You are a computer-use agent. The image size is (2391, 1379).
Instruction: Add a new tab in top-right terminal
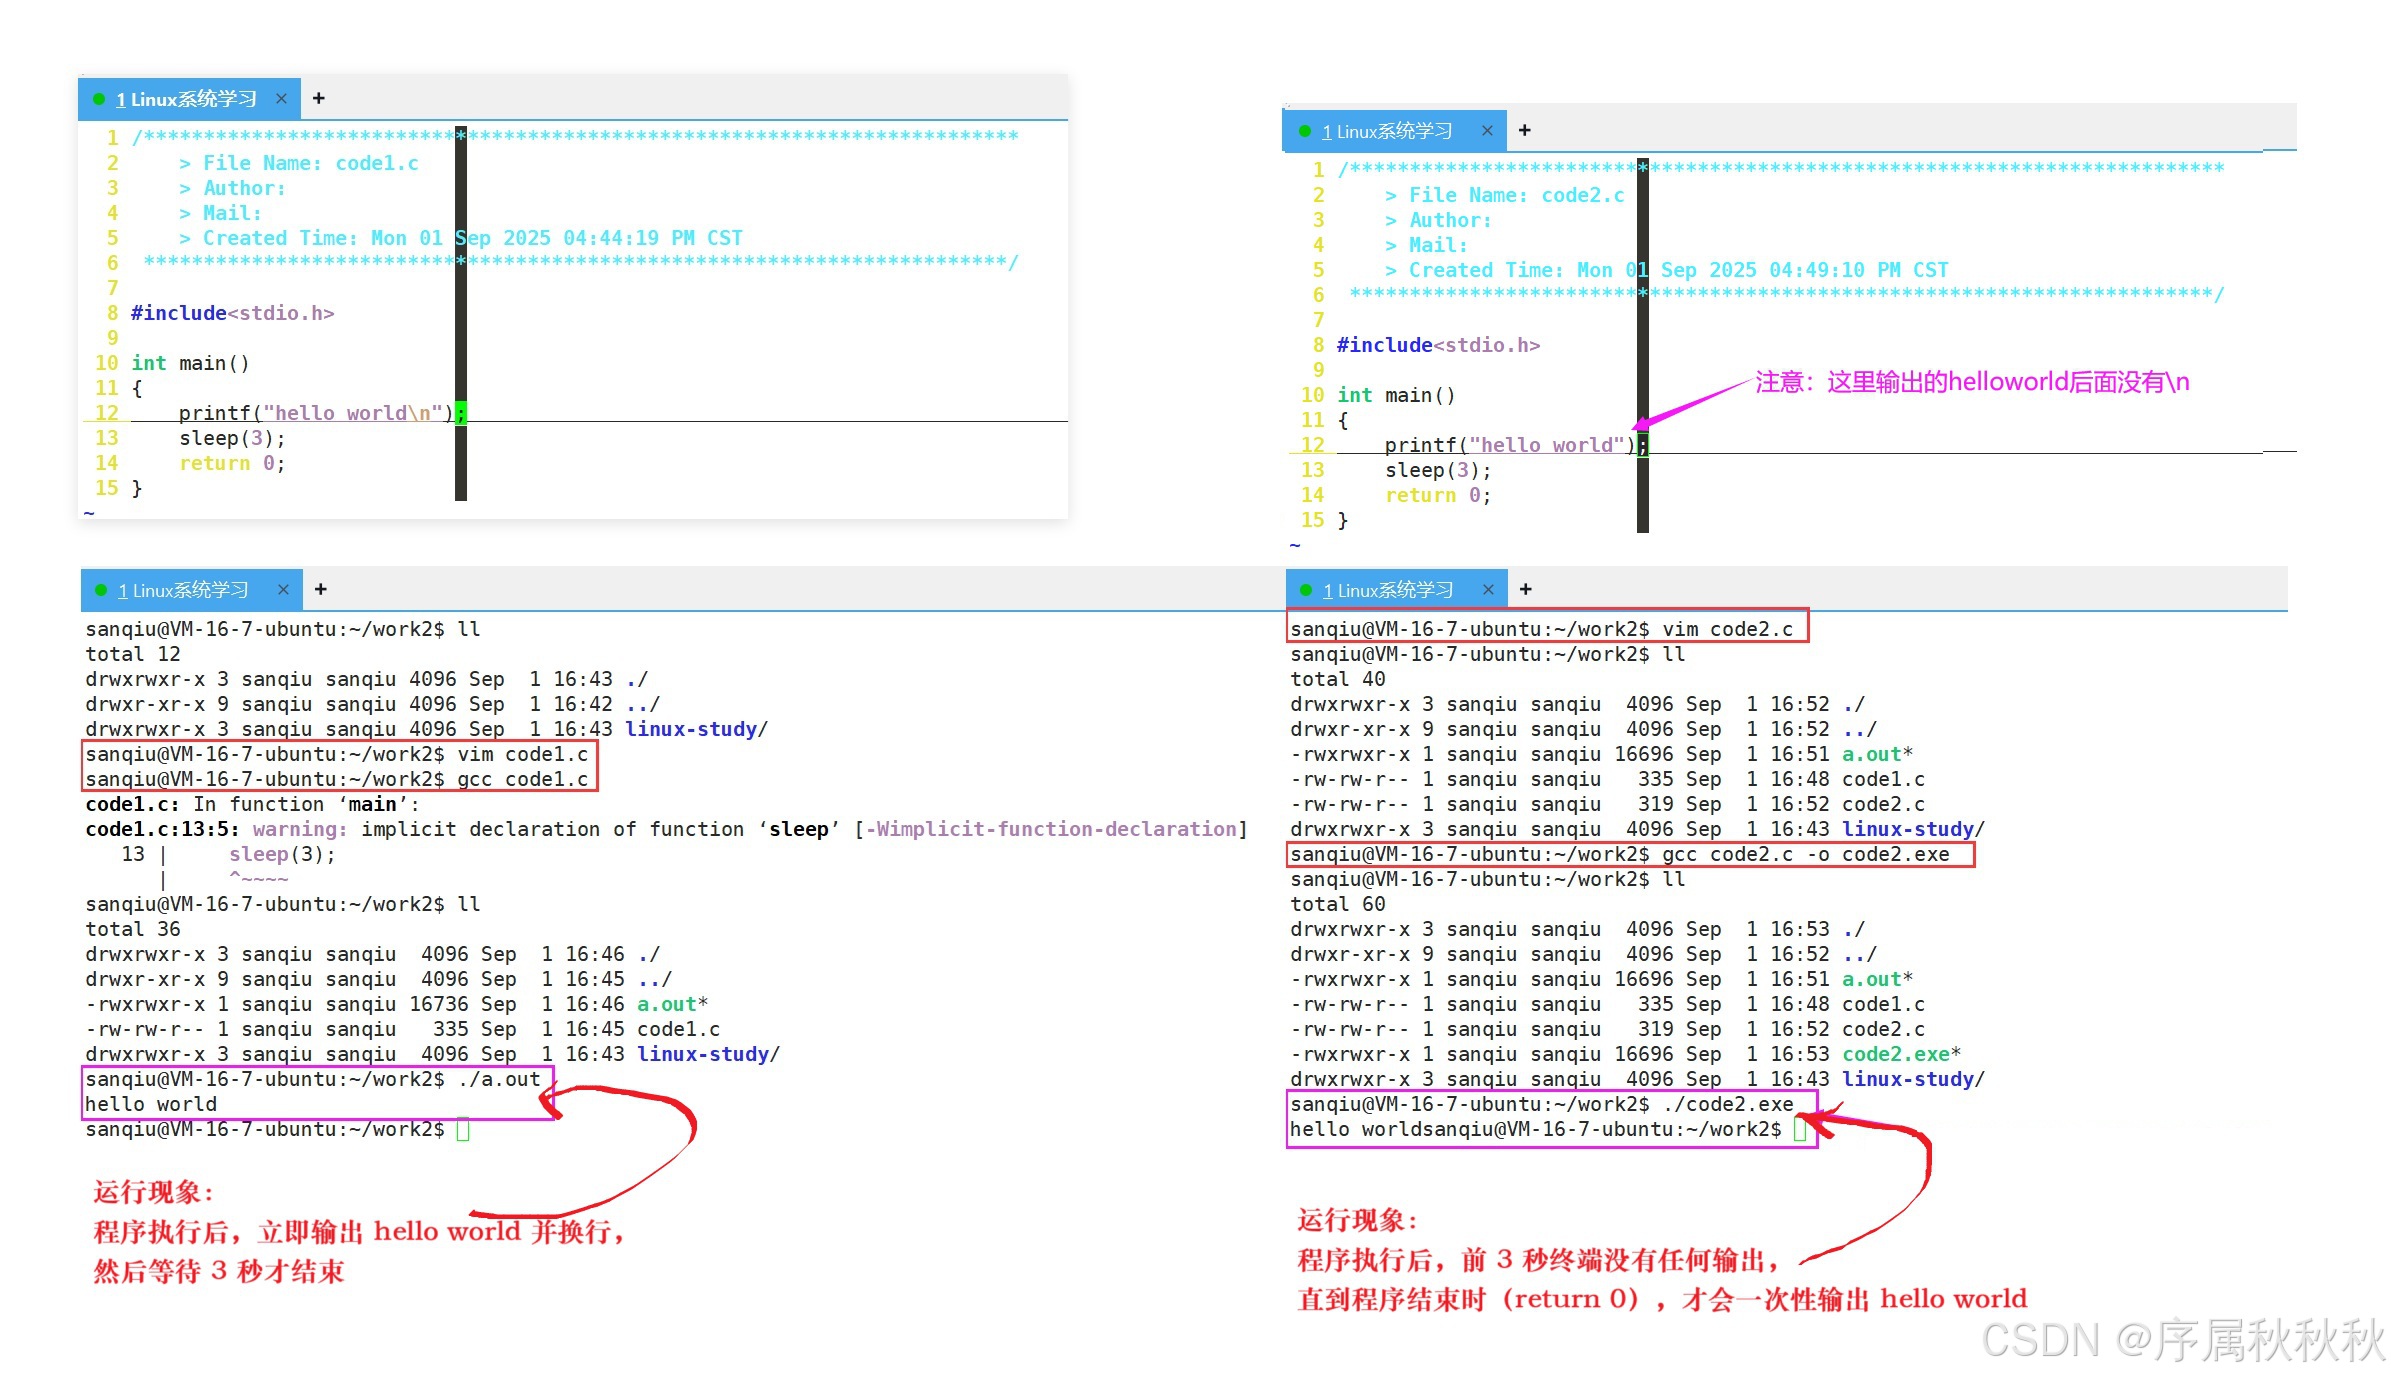1525,130
